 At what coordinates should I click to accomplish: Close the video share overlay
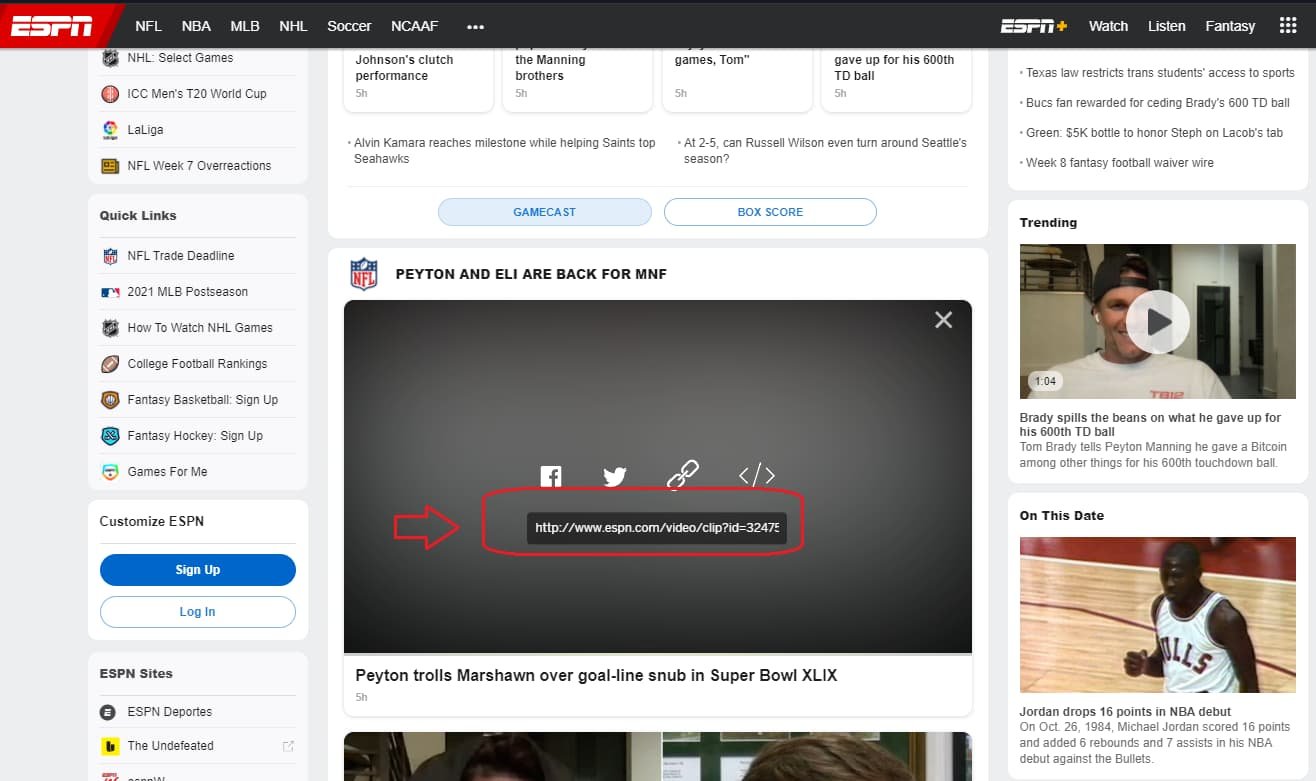tap(943, 320)
